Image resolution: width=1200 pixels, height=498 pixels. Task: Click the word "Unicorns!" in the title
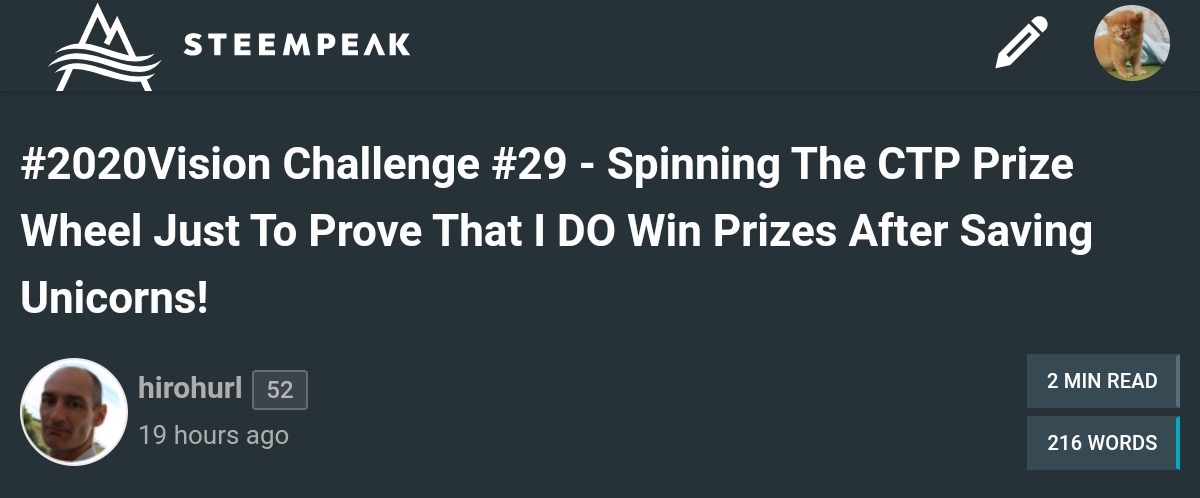pos(115,300)
